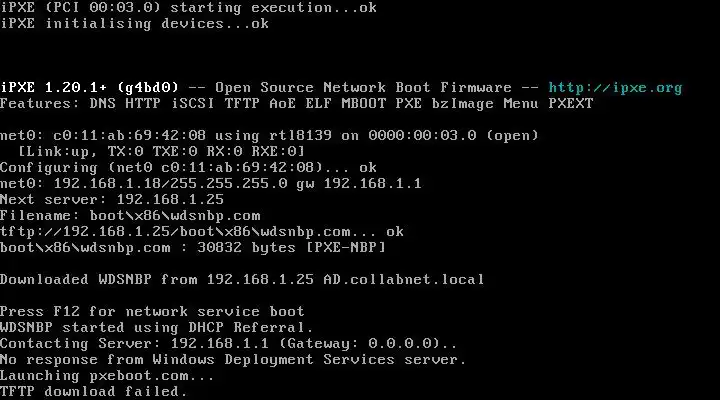Click the 'Configuring (net0' line
The image size is (720, 400).
(x=188, y=167)
